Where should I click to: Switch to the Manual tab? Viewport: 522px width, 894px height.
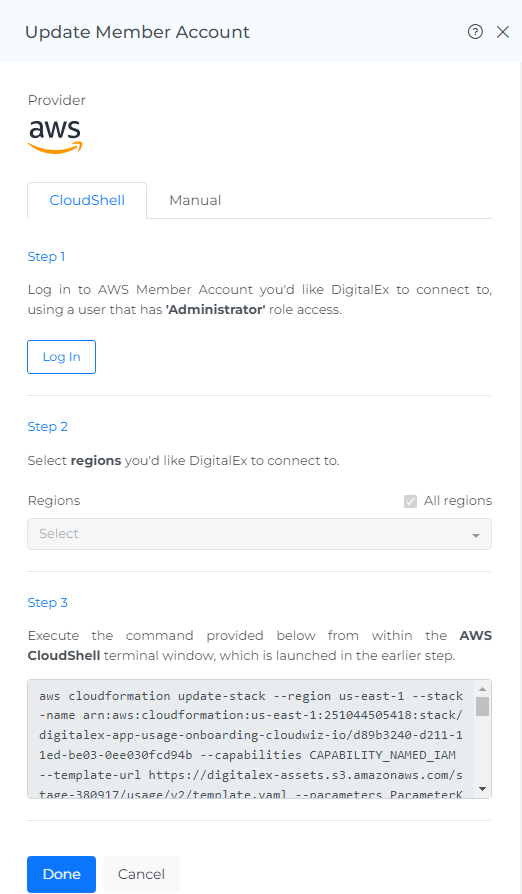click(195, 200)
